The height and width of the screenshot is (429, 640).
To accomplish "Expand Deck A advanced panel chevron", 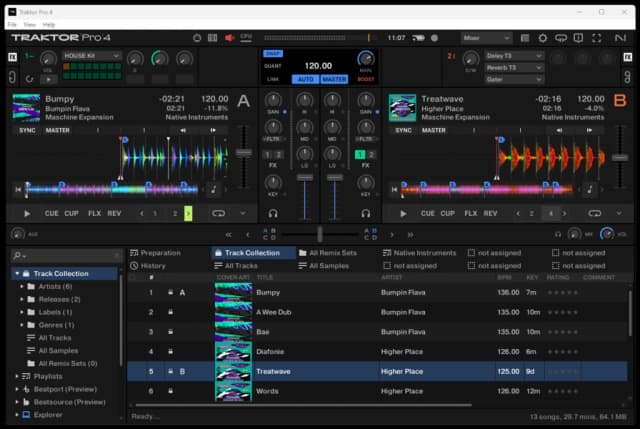I will (243, 213).
